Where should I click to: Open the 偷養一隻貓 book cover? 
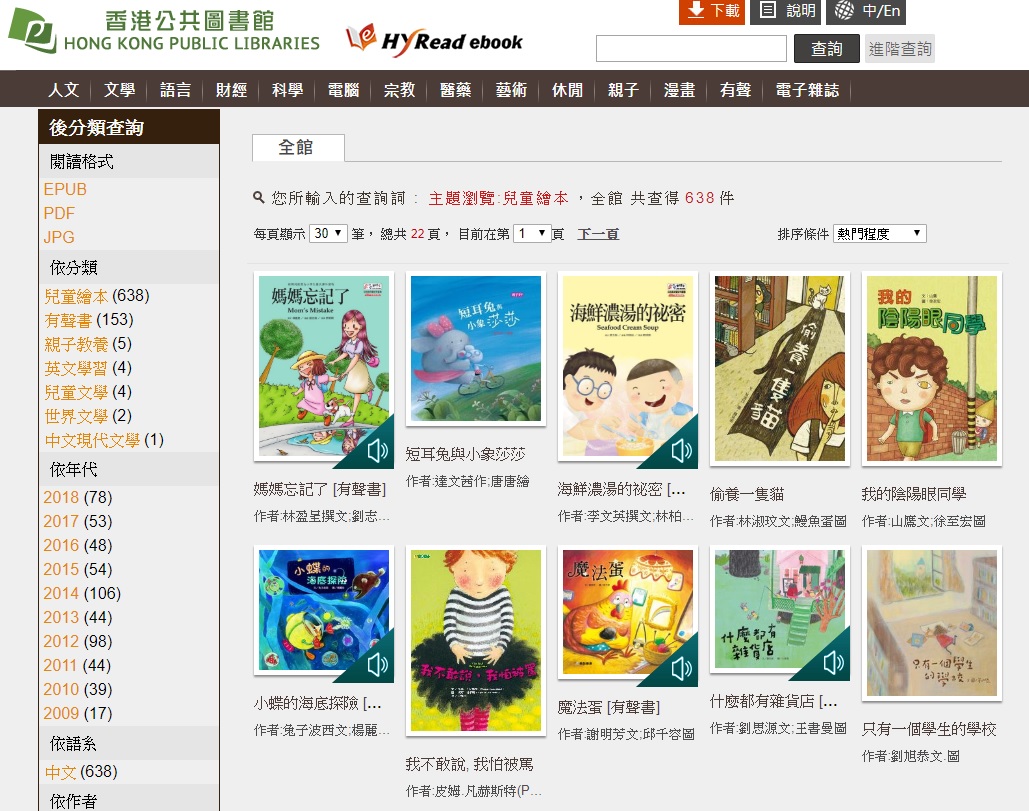(x=780, y=368)
